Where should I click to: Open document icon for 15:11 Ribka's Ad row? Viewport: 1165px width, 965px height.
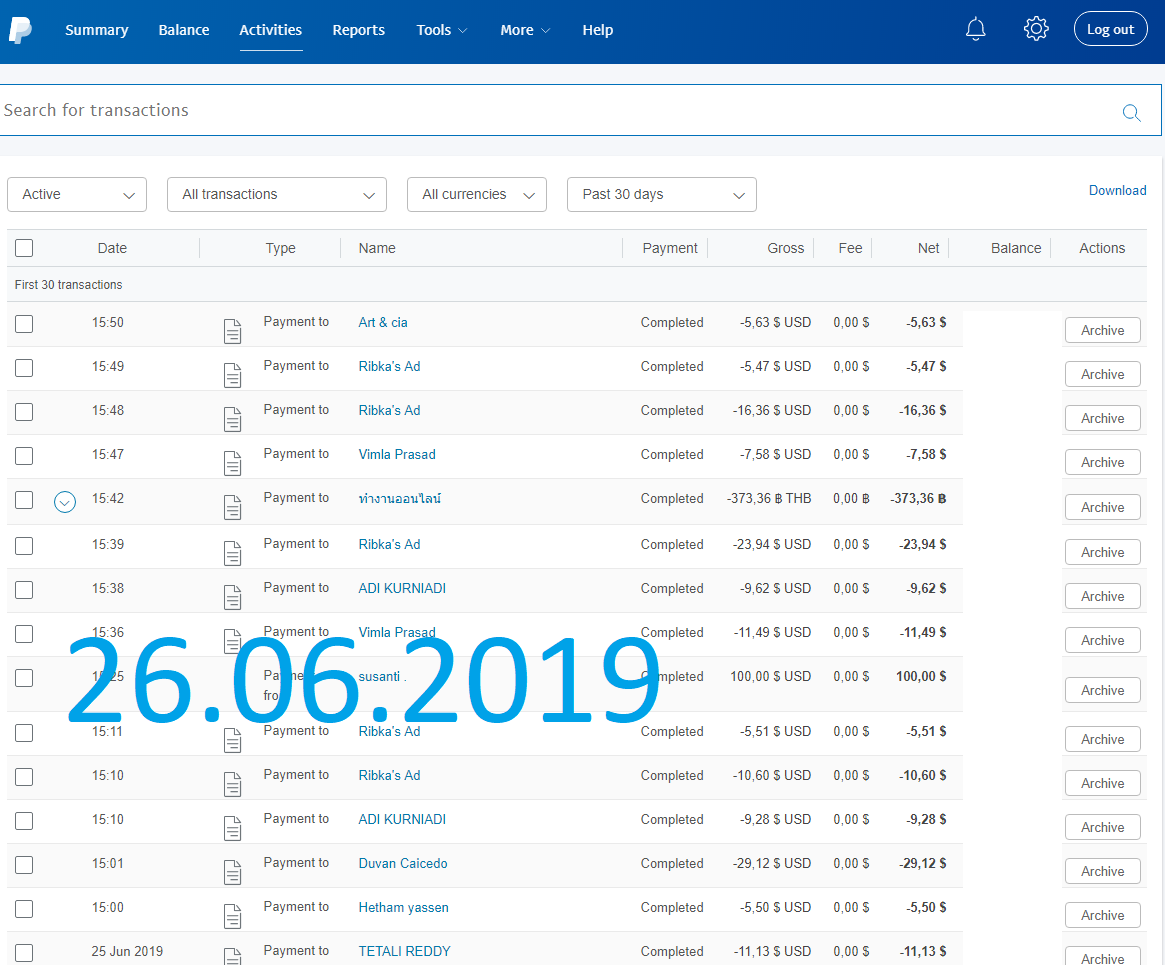click(233, 740)
